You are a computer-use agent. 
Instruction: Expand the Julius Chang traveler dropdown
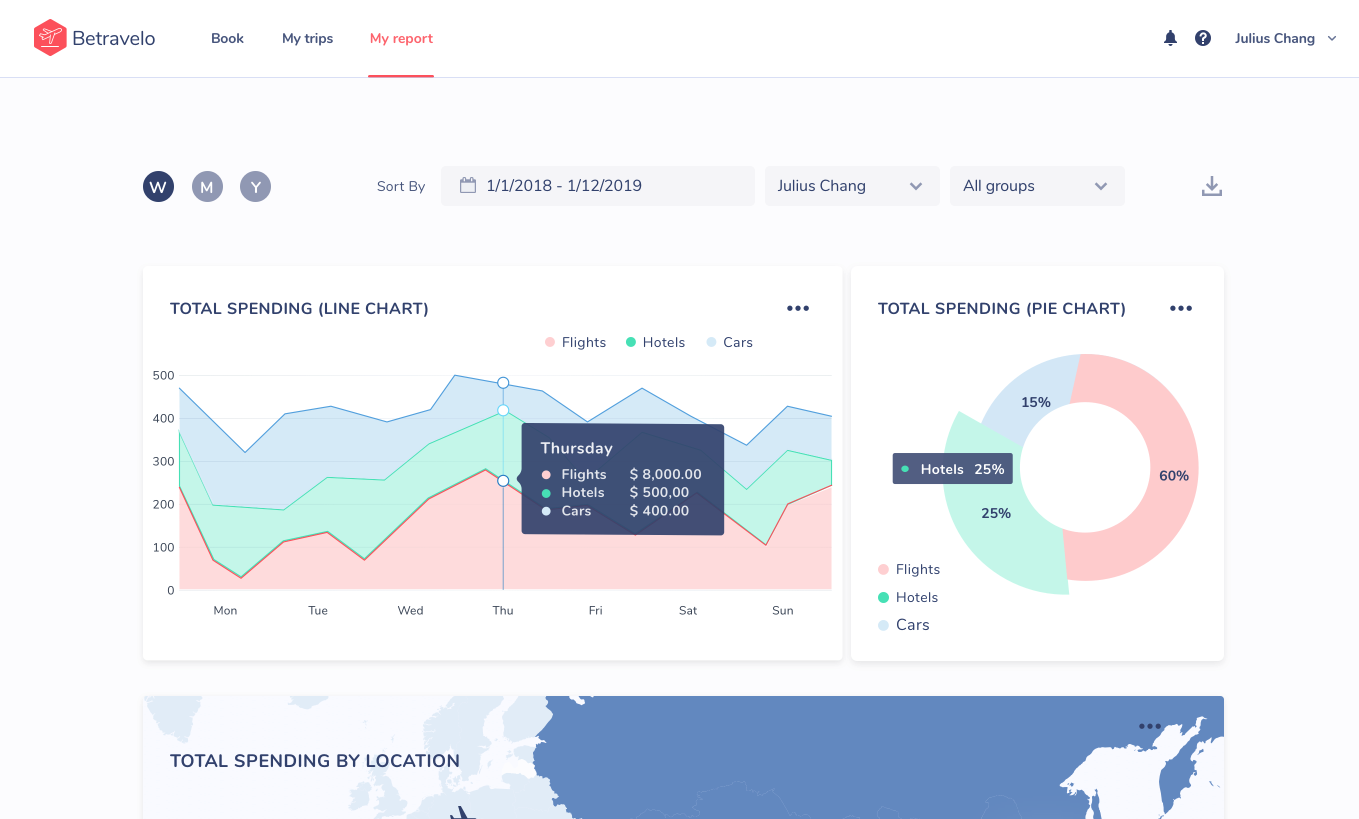(852, 186)
